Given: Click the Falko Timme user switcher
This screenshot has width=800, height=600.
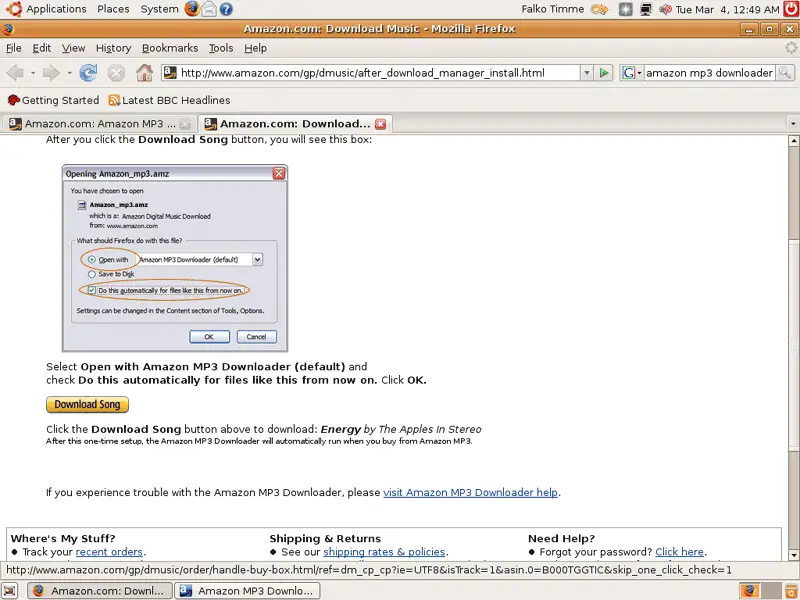Looking at the screenshot, I should [x=553, y=9].
